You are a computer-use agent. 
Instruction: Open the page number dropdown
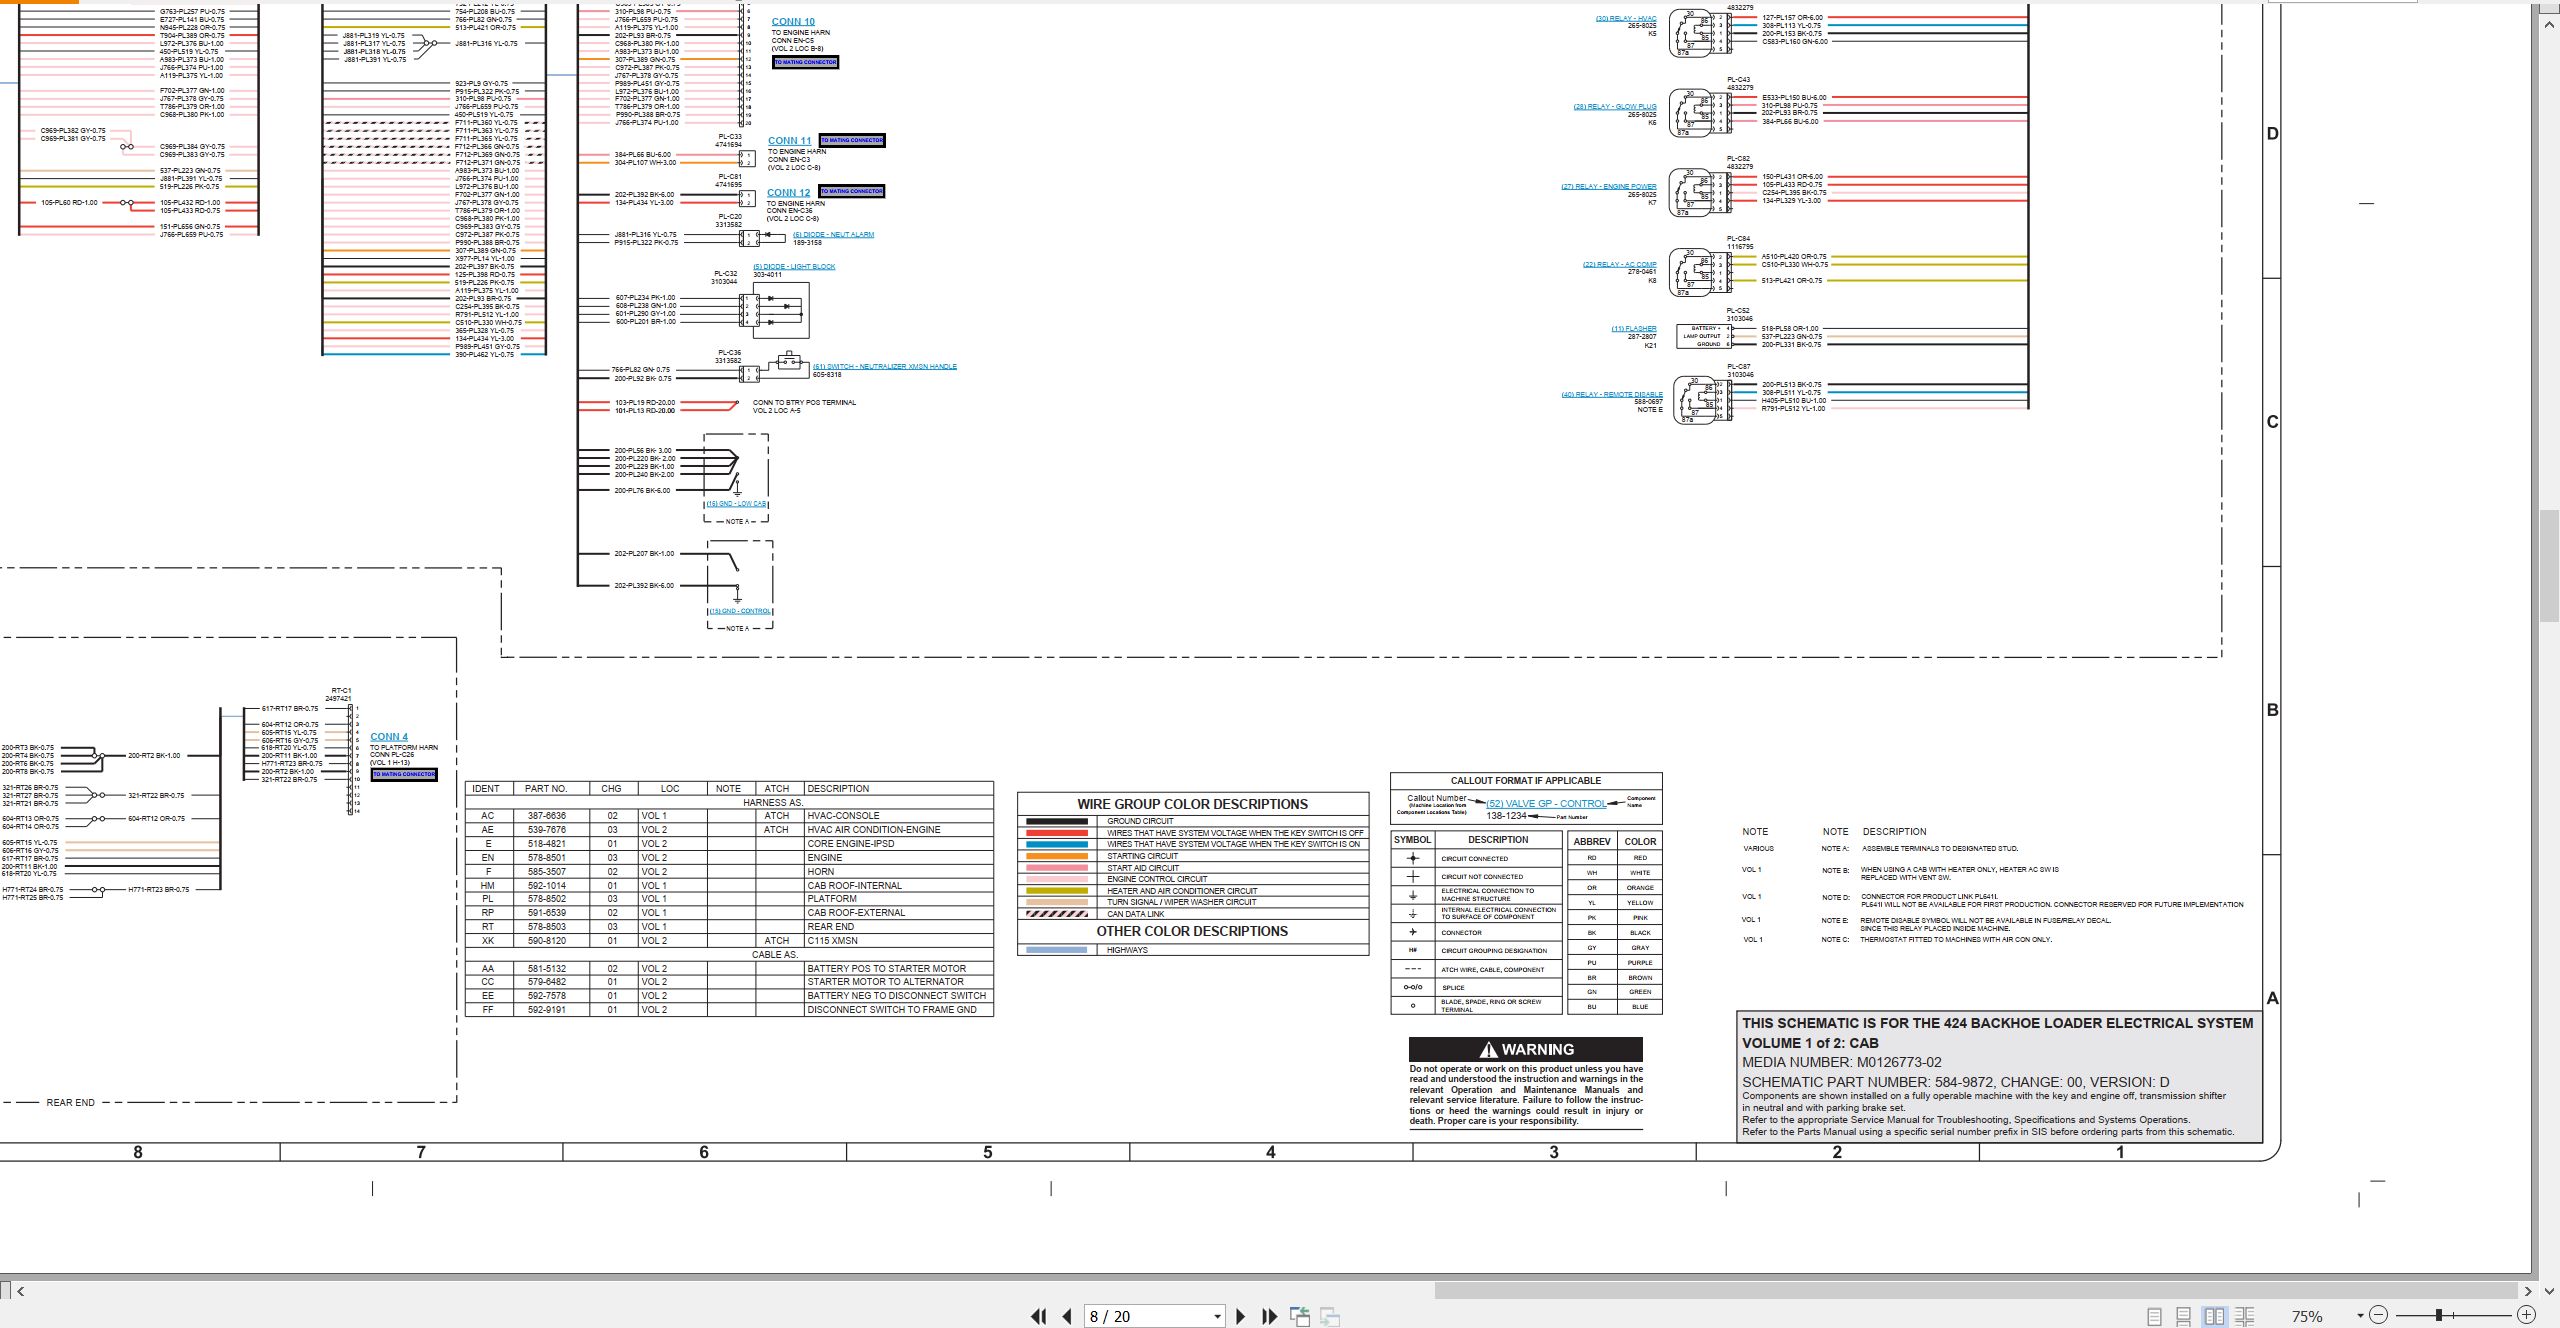(x=1217, y=1316)
